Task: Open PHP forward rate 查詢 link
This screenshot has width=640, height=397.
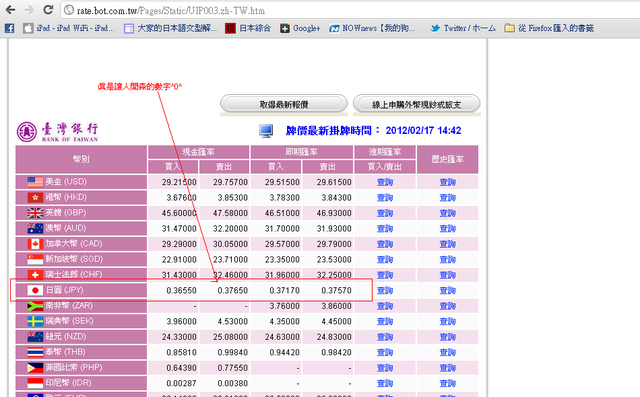Action: [385, 368]
